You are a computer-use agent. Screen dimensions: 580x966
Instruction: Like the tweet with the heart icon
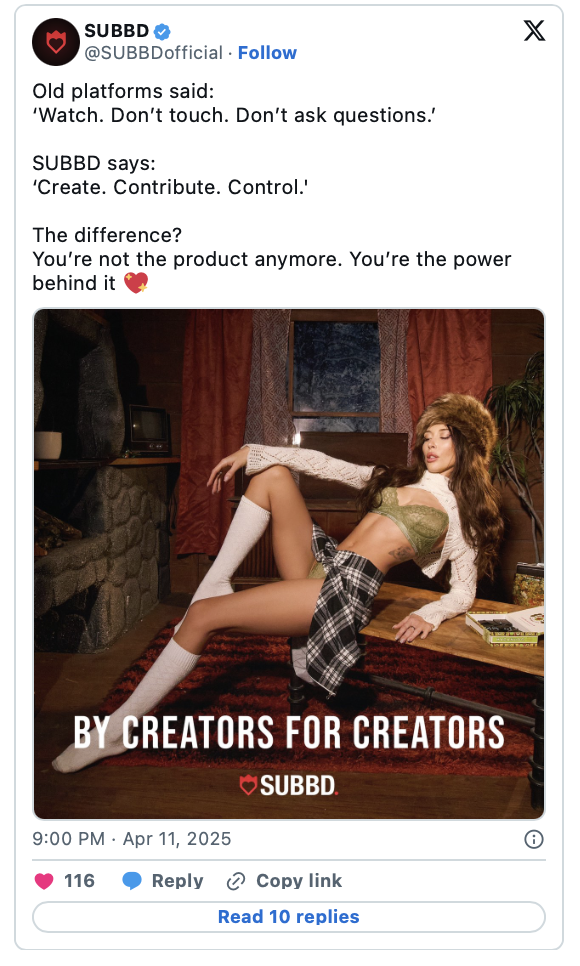pos(44,881)
